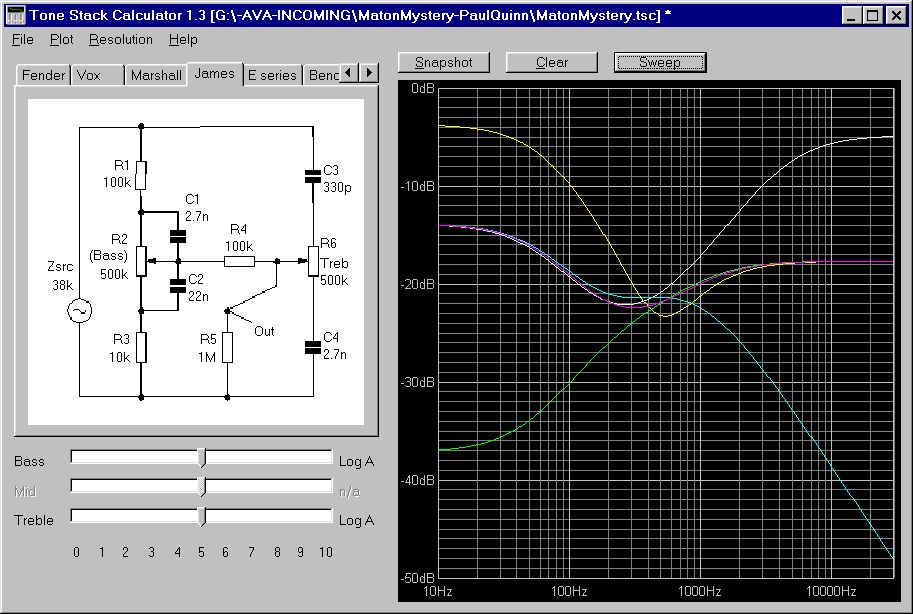Viewport: 913px width, 614px height.
Task: Click the R2 Bass potentiometer in schematic
Action: (x=141, y=262)
